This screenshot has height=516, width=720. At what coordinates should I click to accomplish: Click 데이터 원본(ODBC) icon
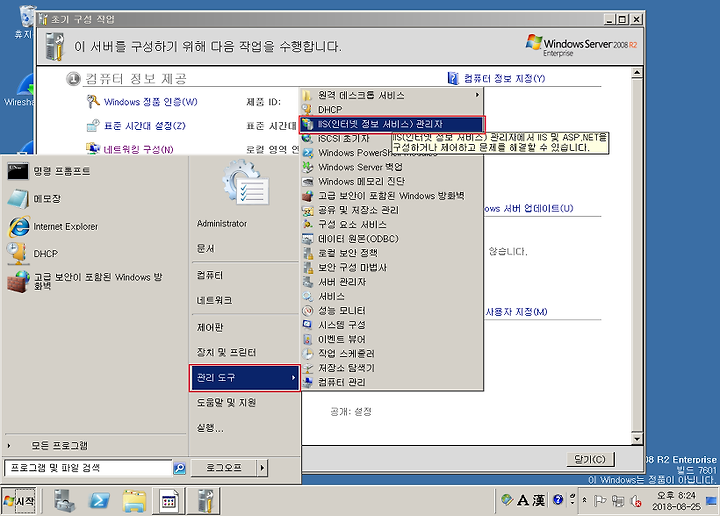(307, 239)
